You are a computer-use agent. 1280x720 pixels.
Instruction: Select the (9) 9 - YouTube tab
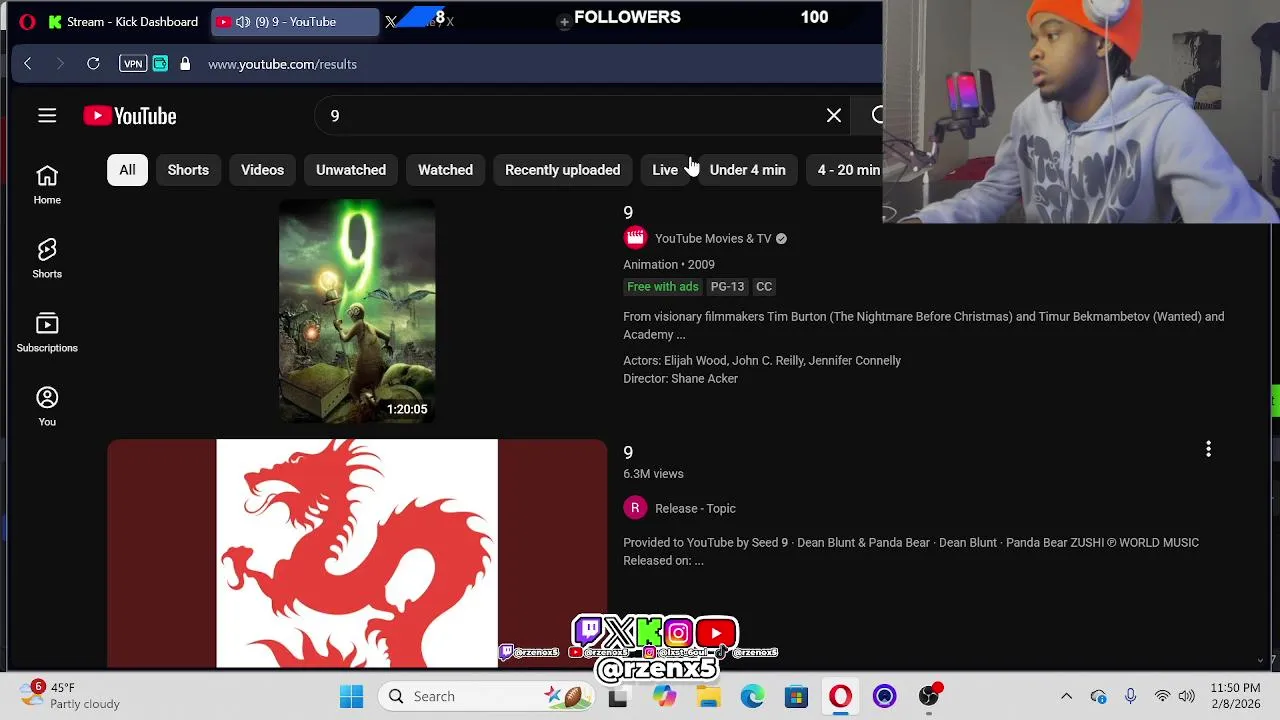[x=296, y=21]
